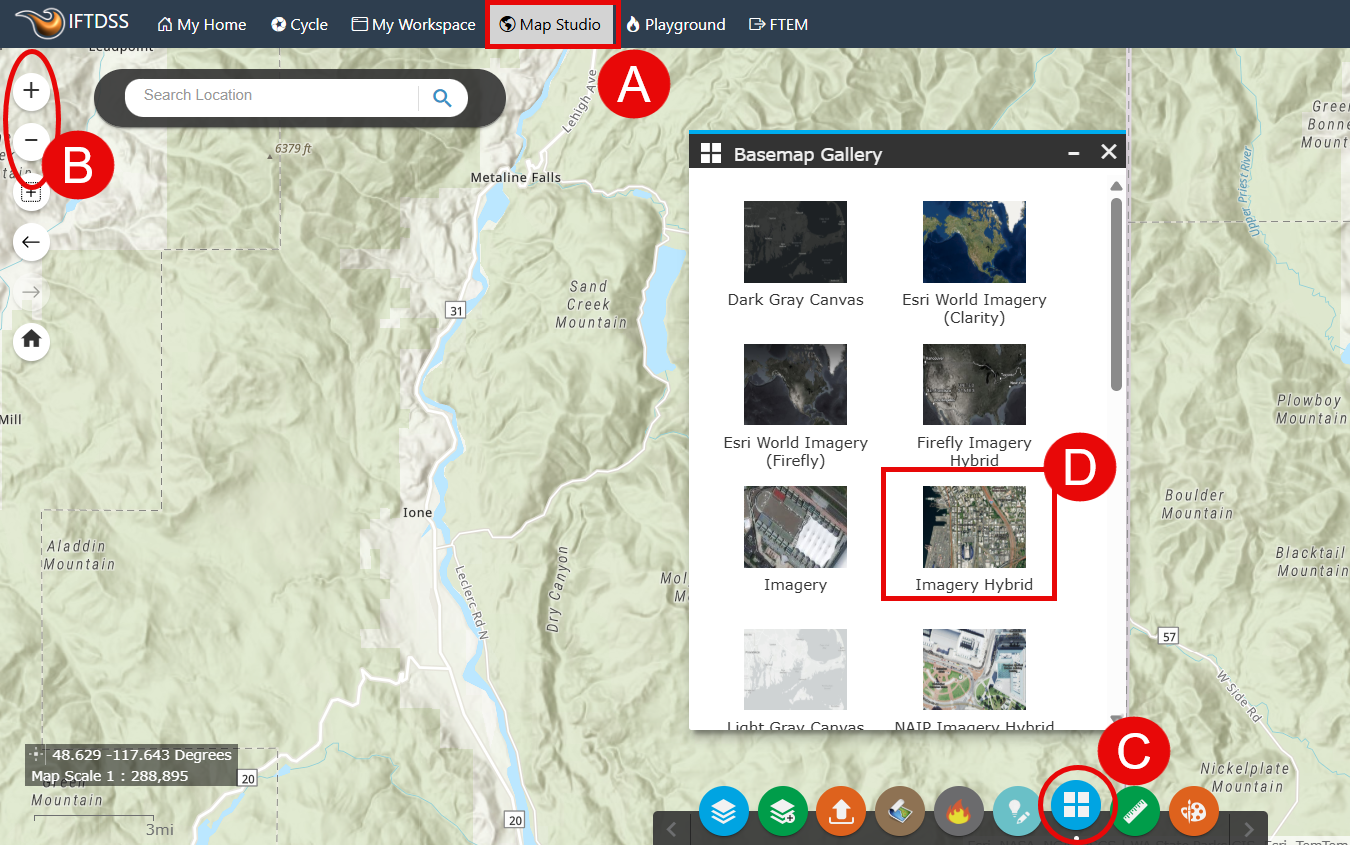The height and width of the screenshot is (845, 1350).
Task: Select the fire behavior tool icon
Action: pyautogui.click(x=958, y=811)
